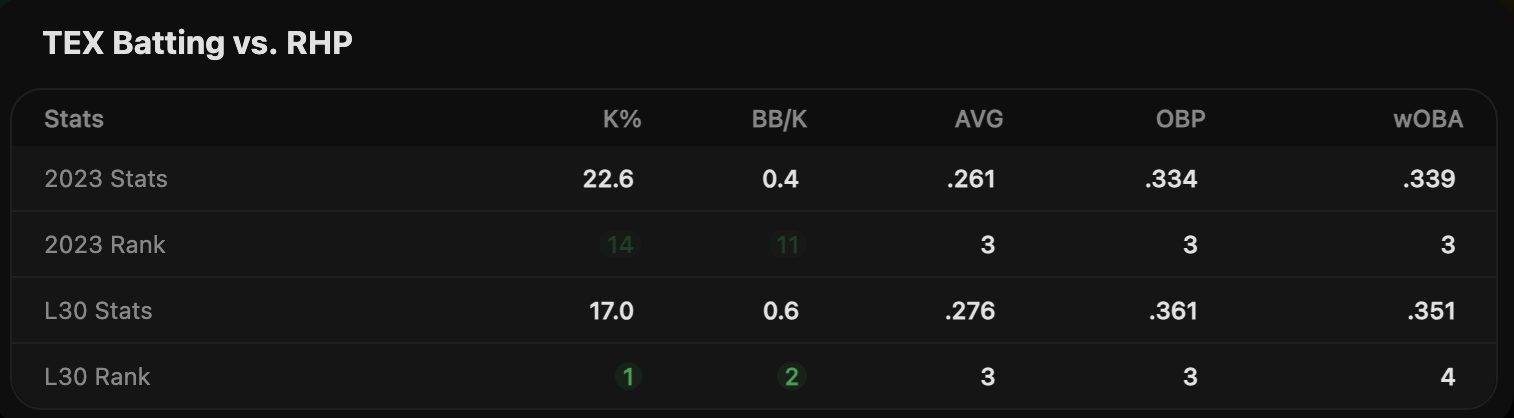Click the K% column header
This screenshot has width=1514, height=418.
pos(621,120)
